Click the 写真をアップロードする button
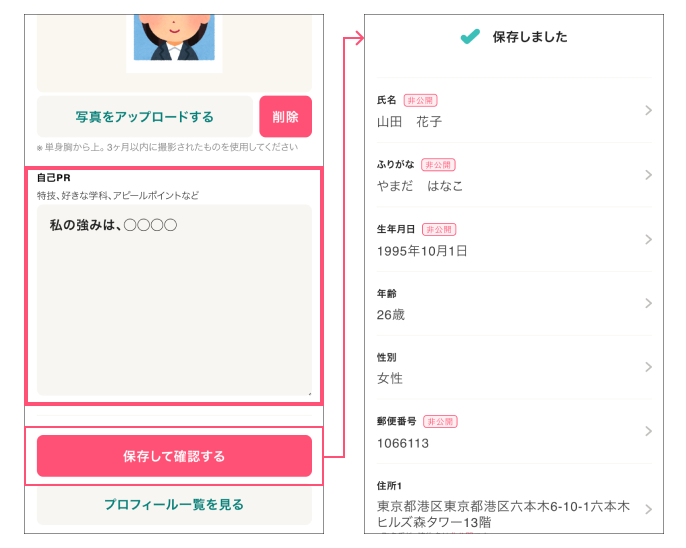 coord(145,117)
